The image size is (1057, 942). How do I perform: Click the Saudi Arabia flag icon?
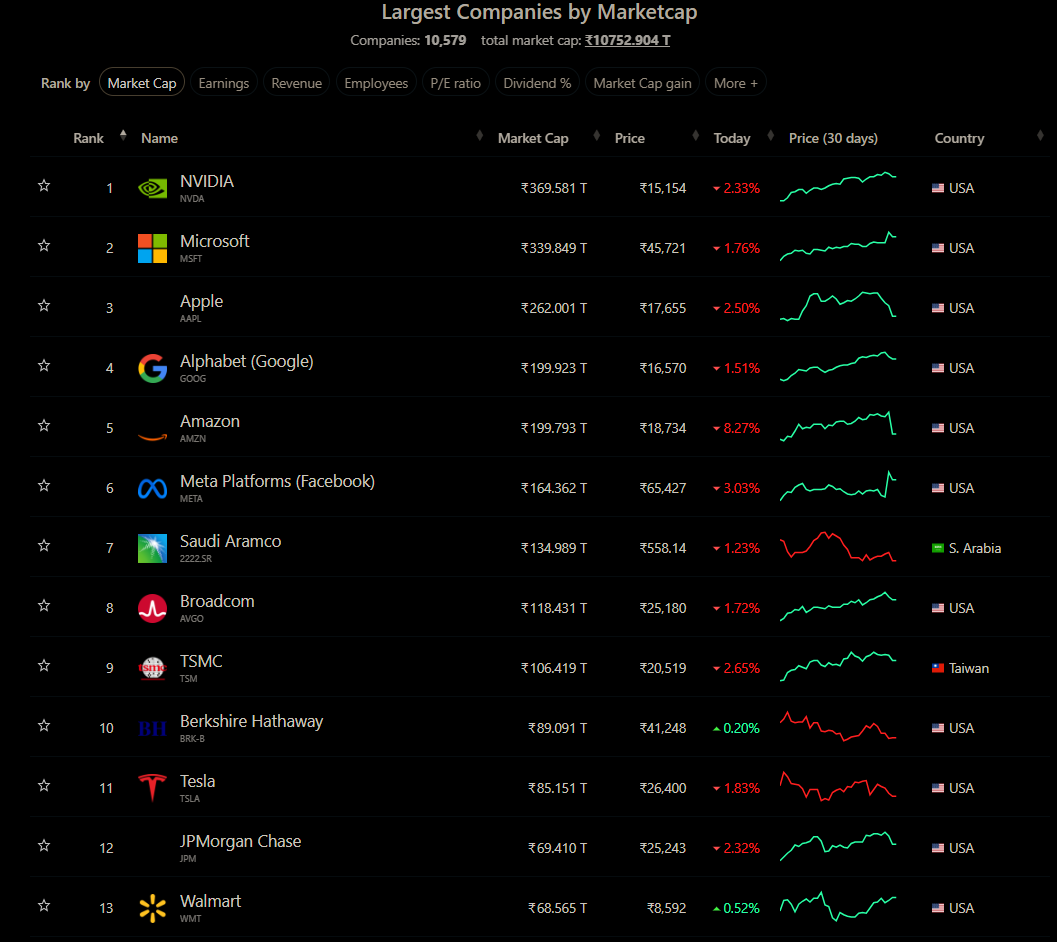938,548
